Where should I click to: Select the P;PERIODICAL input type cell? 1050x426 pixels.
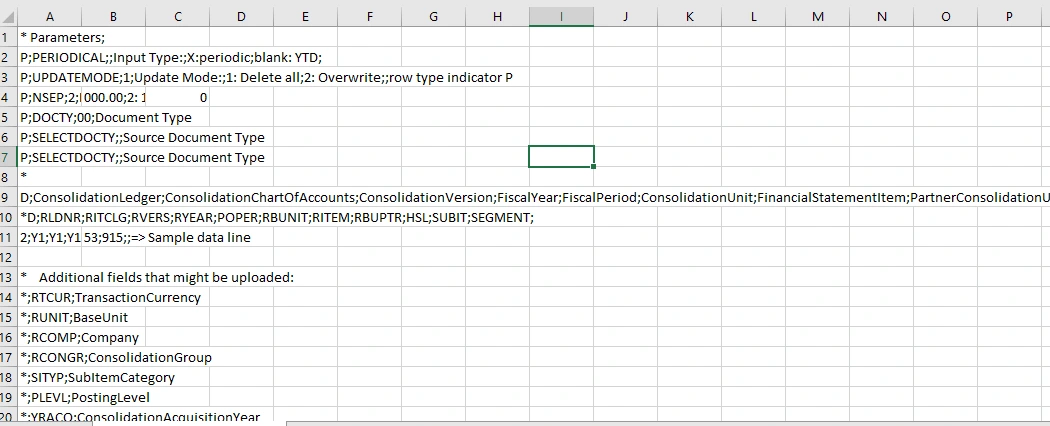click(x=49, y=57)
